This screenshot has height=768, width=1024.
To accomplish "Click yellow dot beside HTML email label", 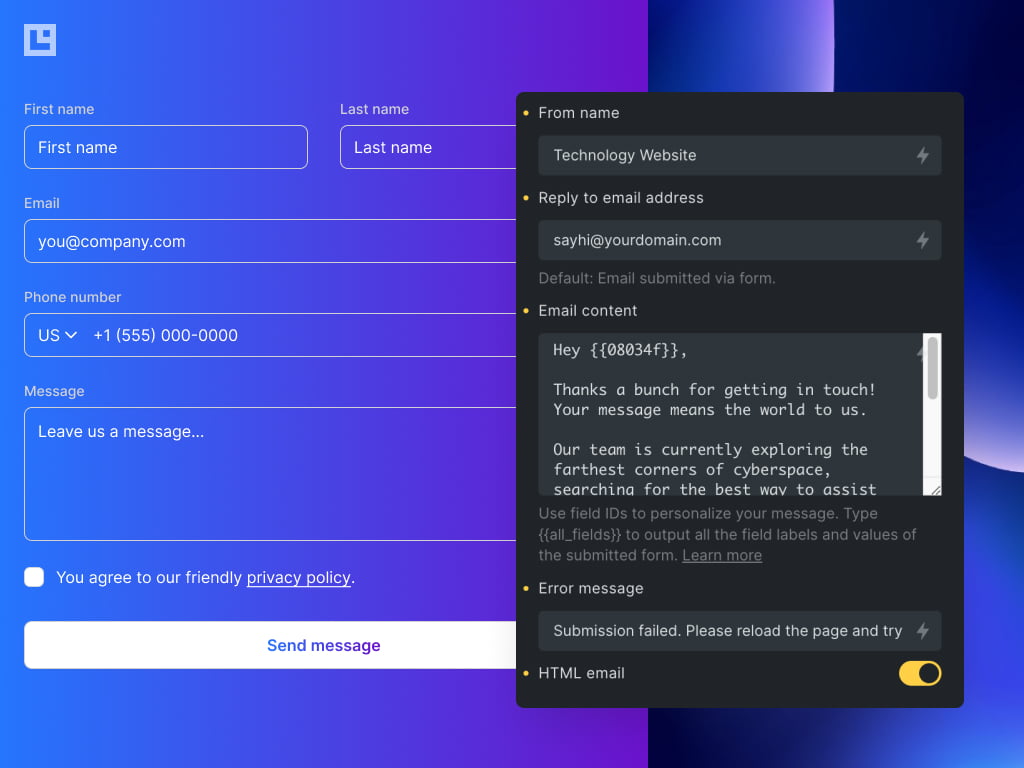I will 526,673.
